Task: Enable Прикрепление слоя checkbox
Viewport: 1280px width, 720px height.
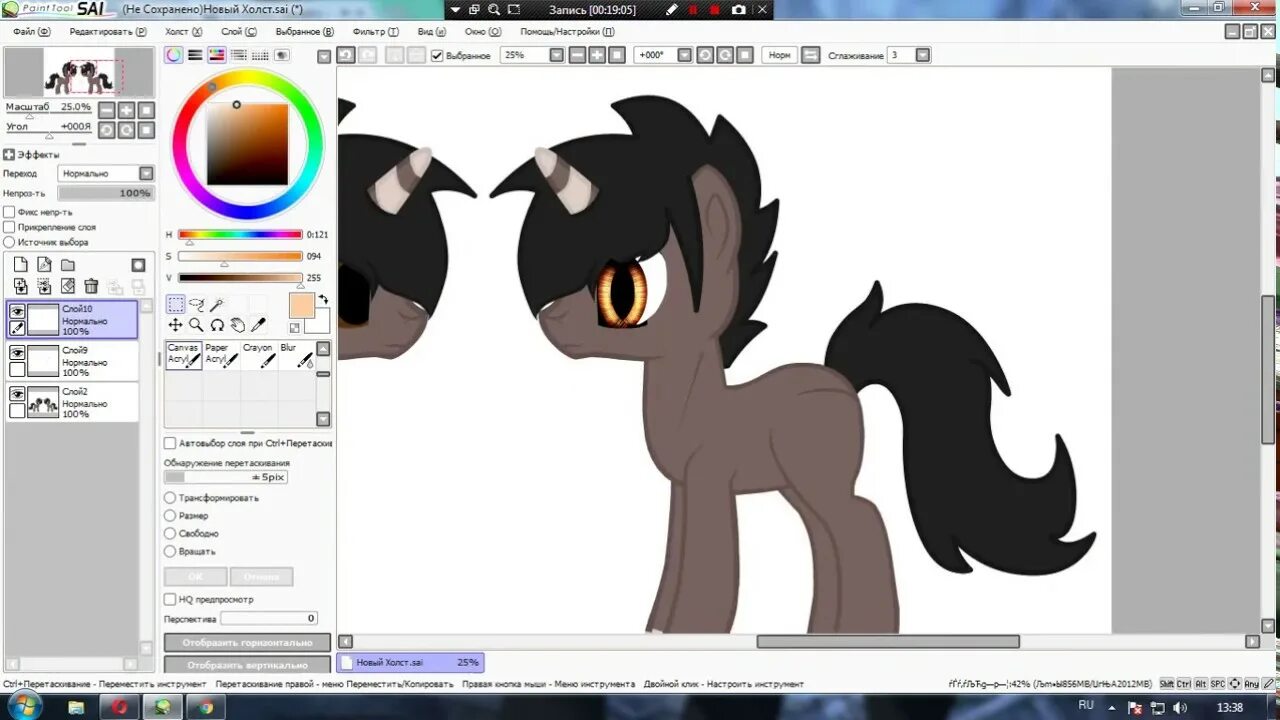Action: pos(9,227)
